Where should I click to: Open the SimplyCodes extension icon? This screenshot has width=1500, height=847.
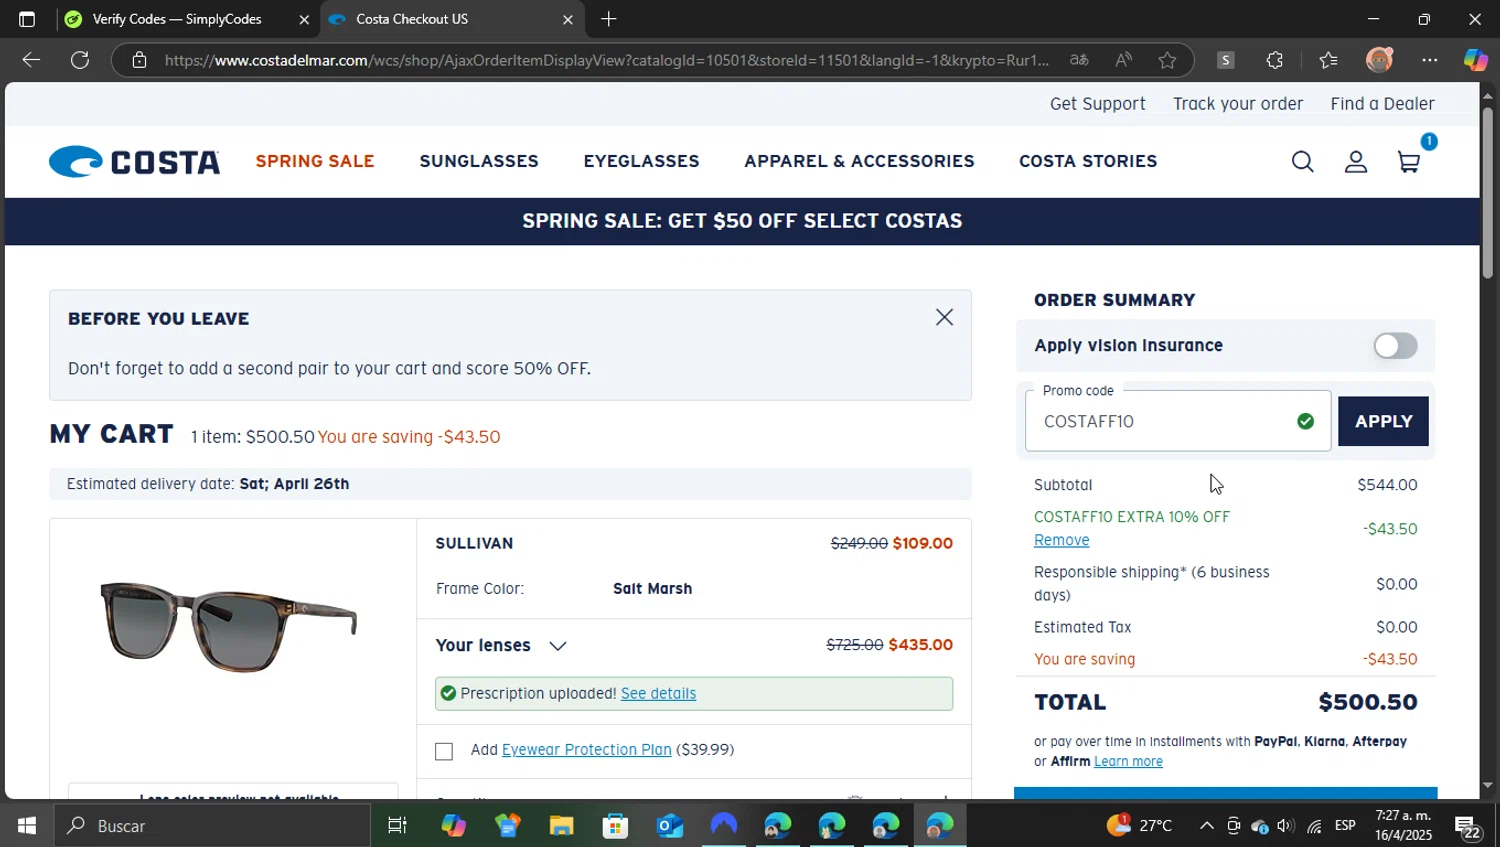[x=1225, y=60]
